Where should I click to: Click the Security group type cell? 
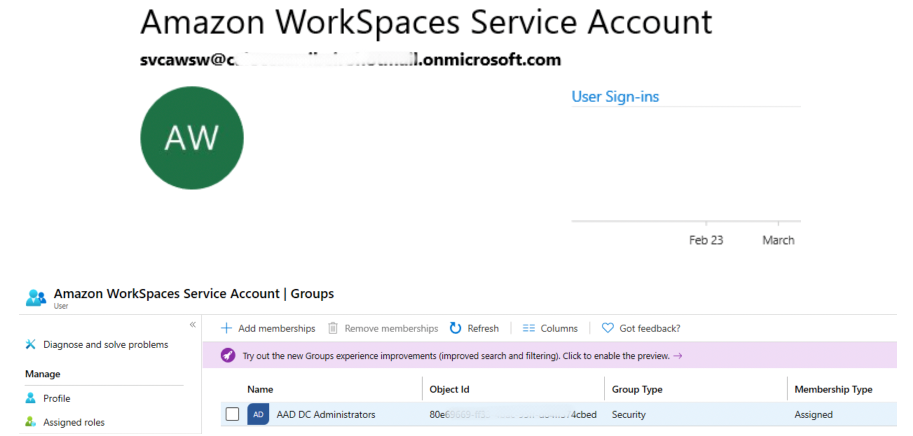pos(629,414)
